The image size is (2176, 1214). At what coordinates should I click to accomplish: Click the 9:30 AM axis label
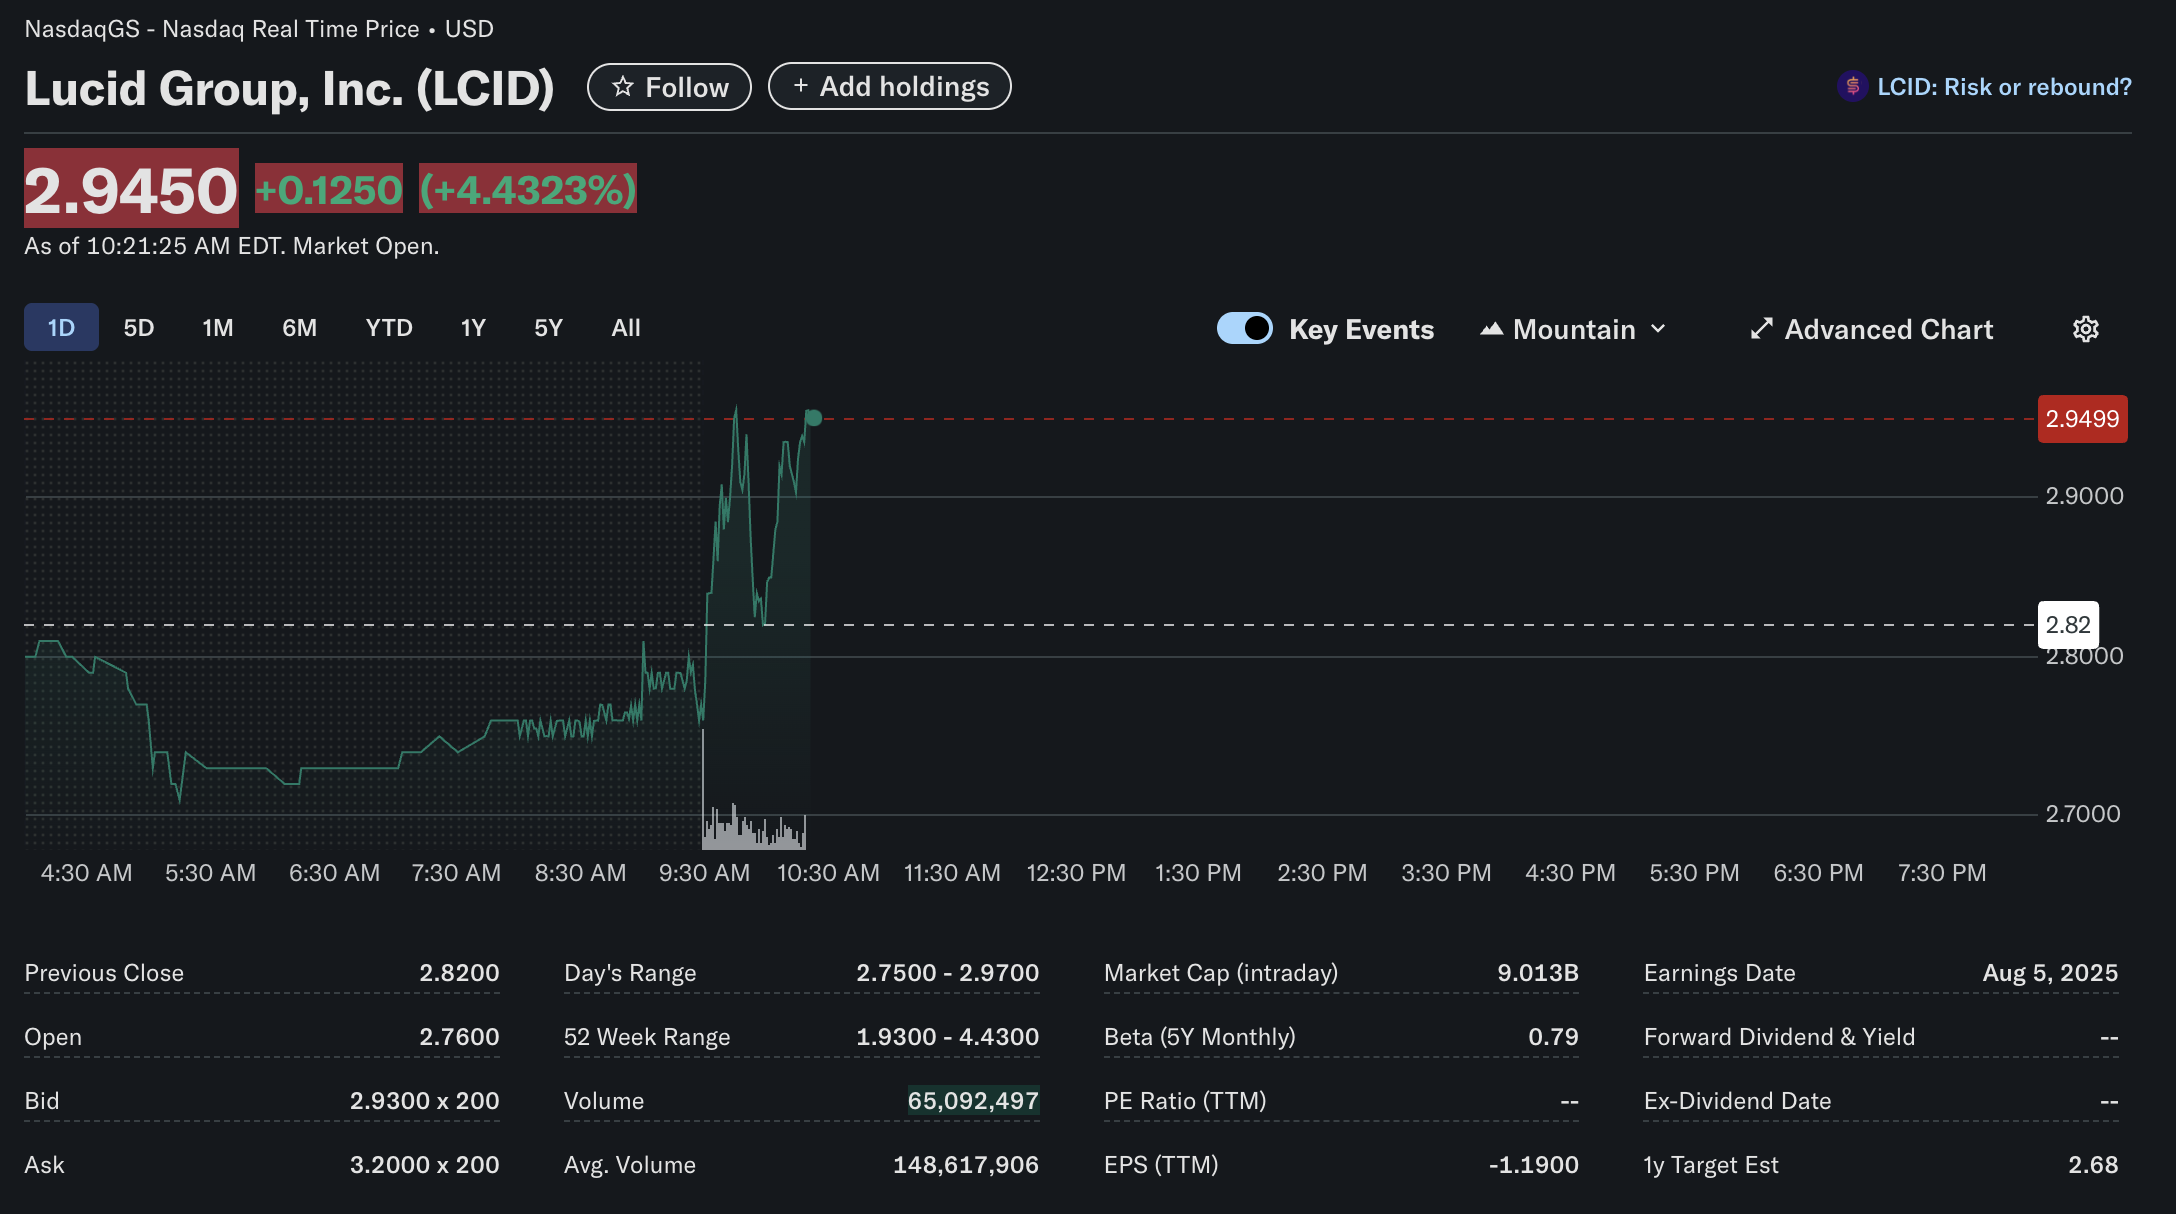[704, 873]
